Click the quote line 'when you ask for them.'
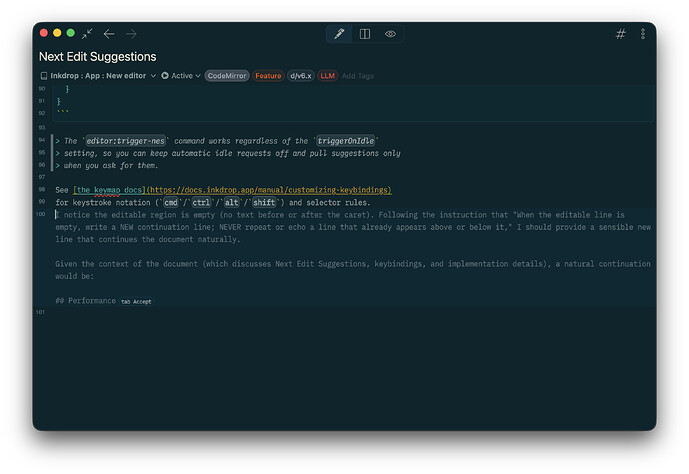The image size is (689, 474). pyautogui.click(x=111, y=165)
